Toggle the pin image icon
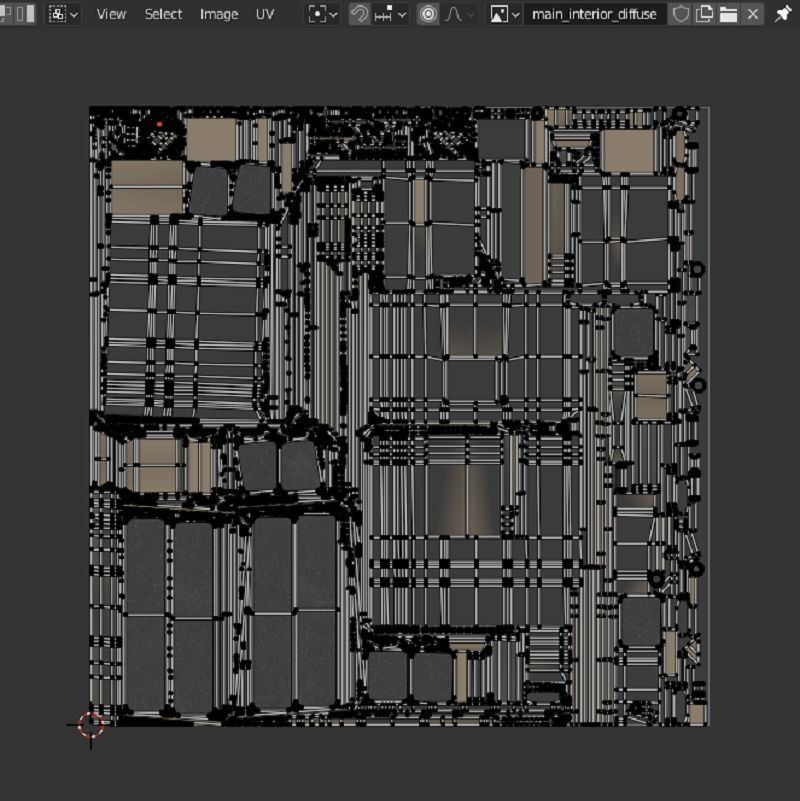800x801 pixels. [x=783, y=14]
